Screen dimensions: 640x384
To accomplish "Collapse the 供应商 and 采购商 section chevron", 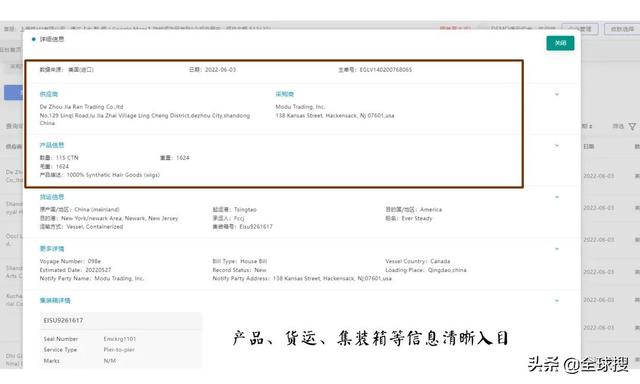I will pos(557,95).
